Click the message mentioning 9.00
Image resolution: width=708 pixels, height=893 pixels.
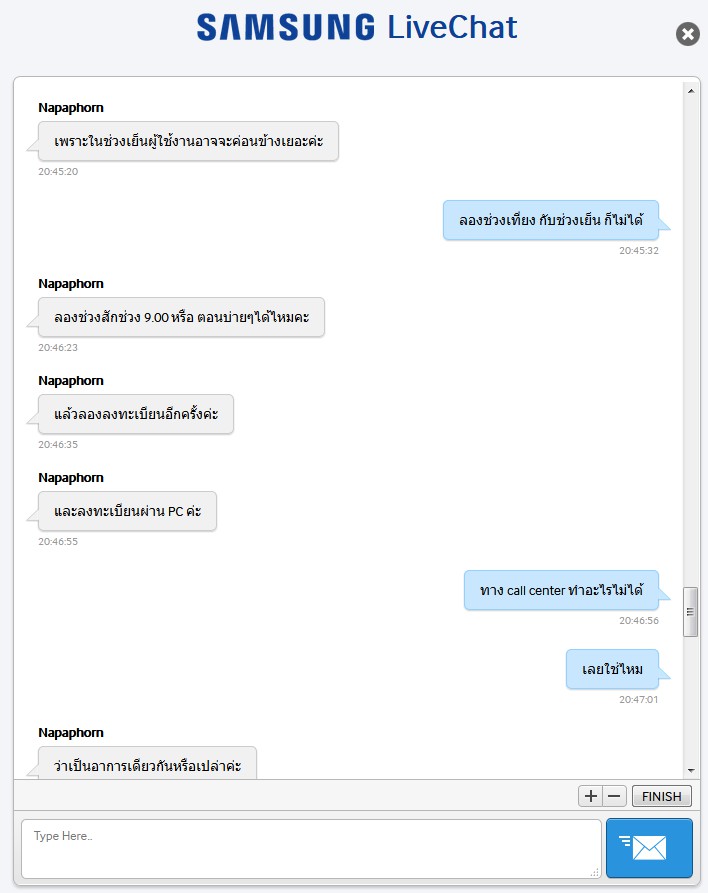click(181, 317)
